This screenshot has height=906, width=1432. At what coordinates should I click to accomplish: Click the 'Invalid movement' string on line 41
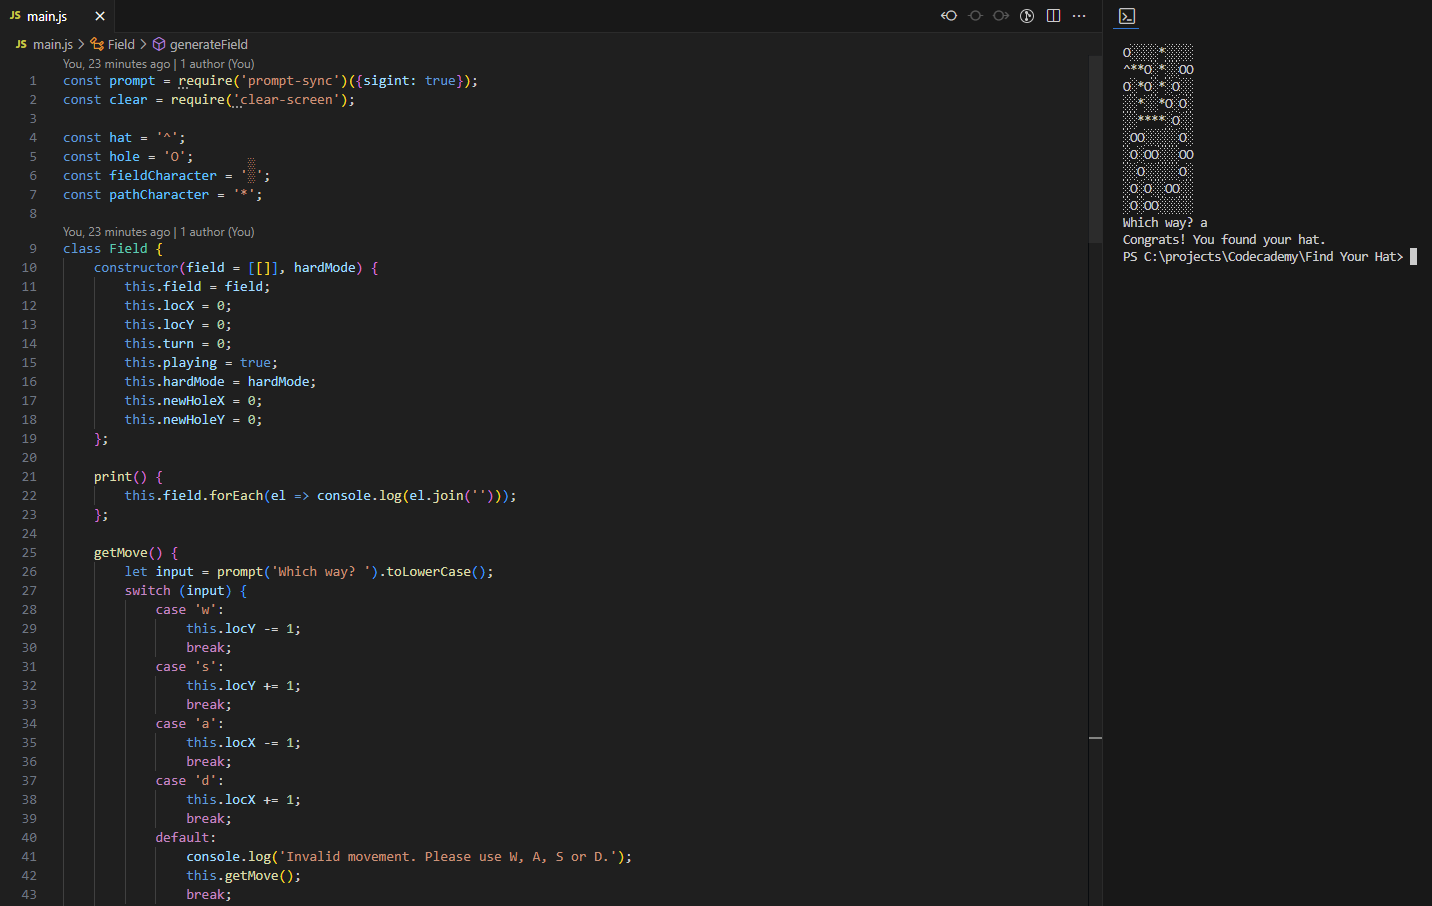[x=448, y=857]
